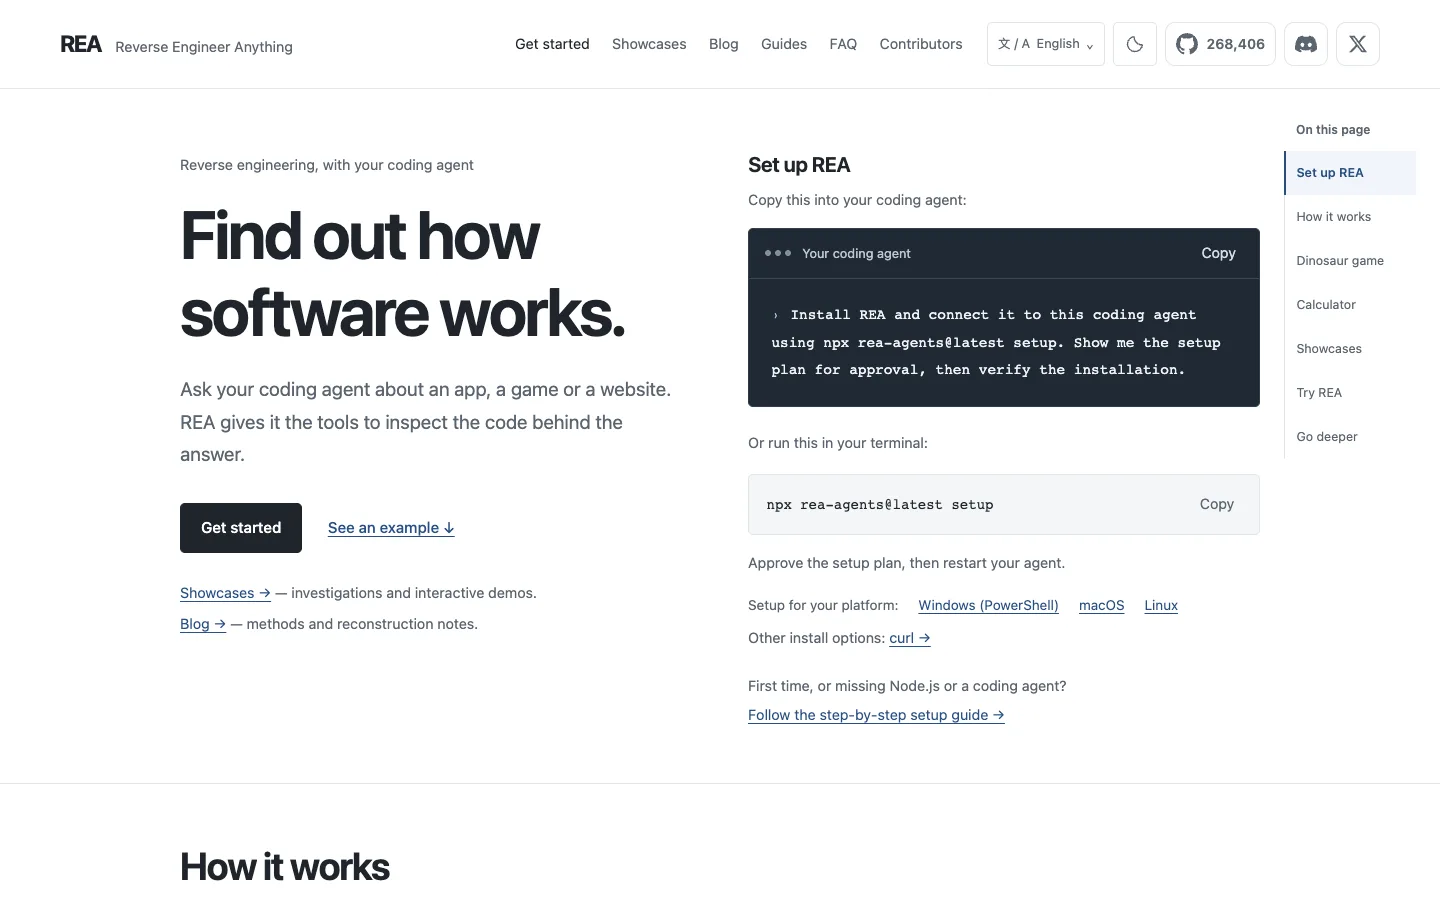Follow the step-by-step setup guide link
This screenshot has width=1440, height=900.
[x=876, y=715]
